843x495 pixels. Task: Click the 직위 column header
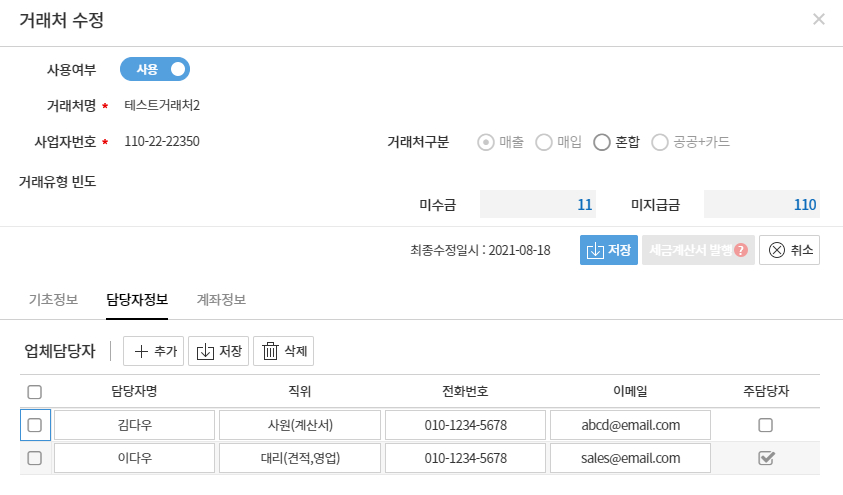[x=300, y=391]
